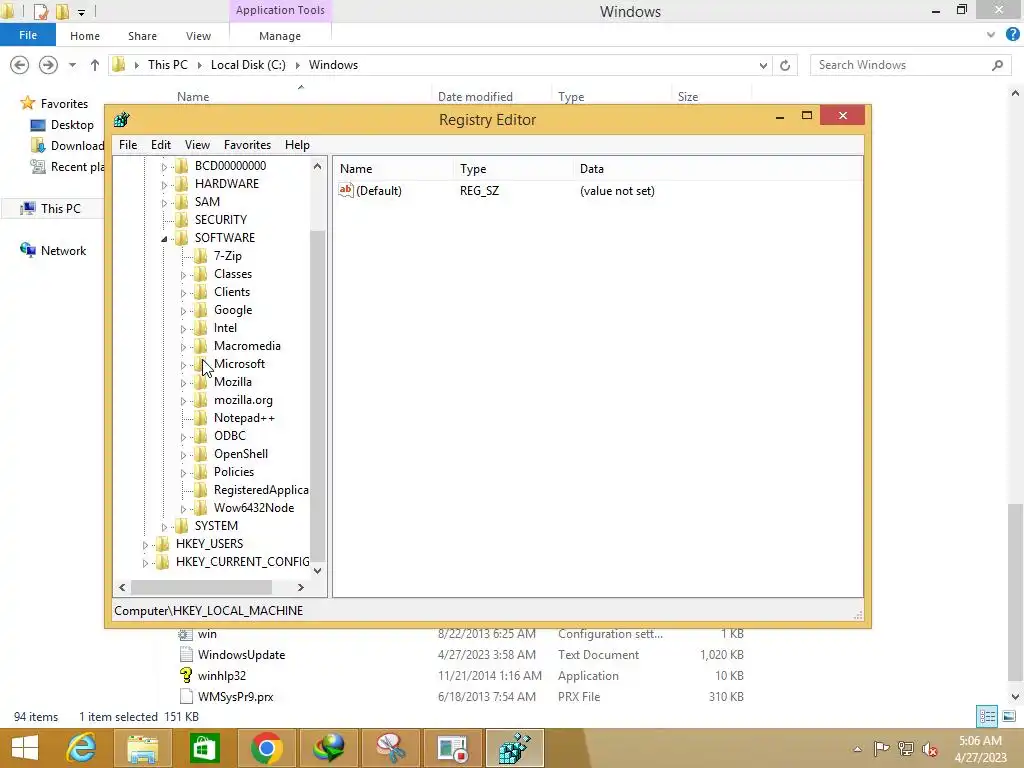Click This PC in address breadcrumb
Image resolution: width=1024 pixels, height=768 pixels.
click(x=168, y=65)
